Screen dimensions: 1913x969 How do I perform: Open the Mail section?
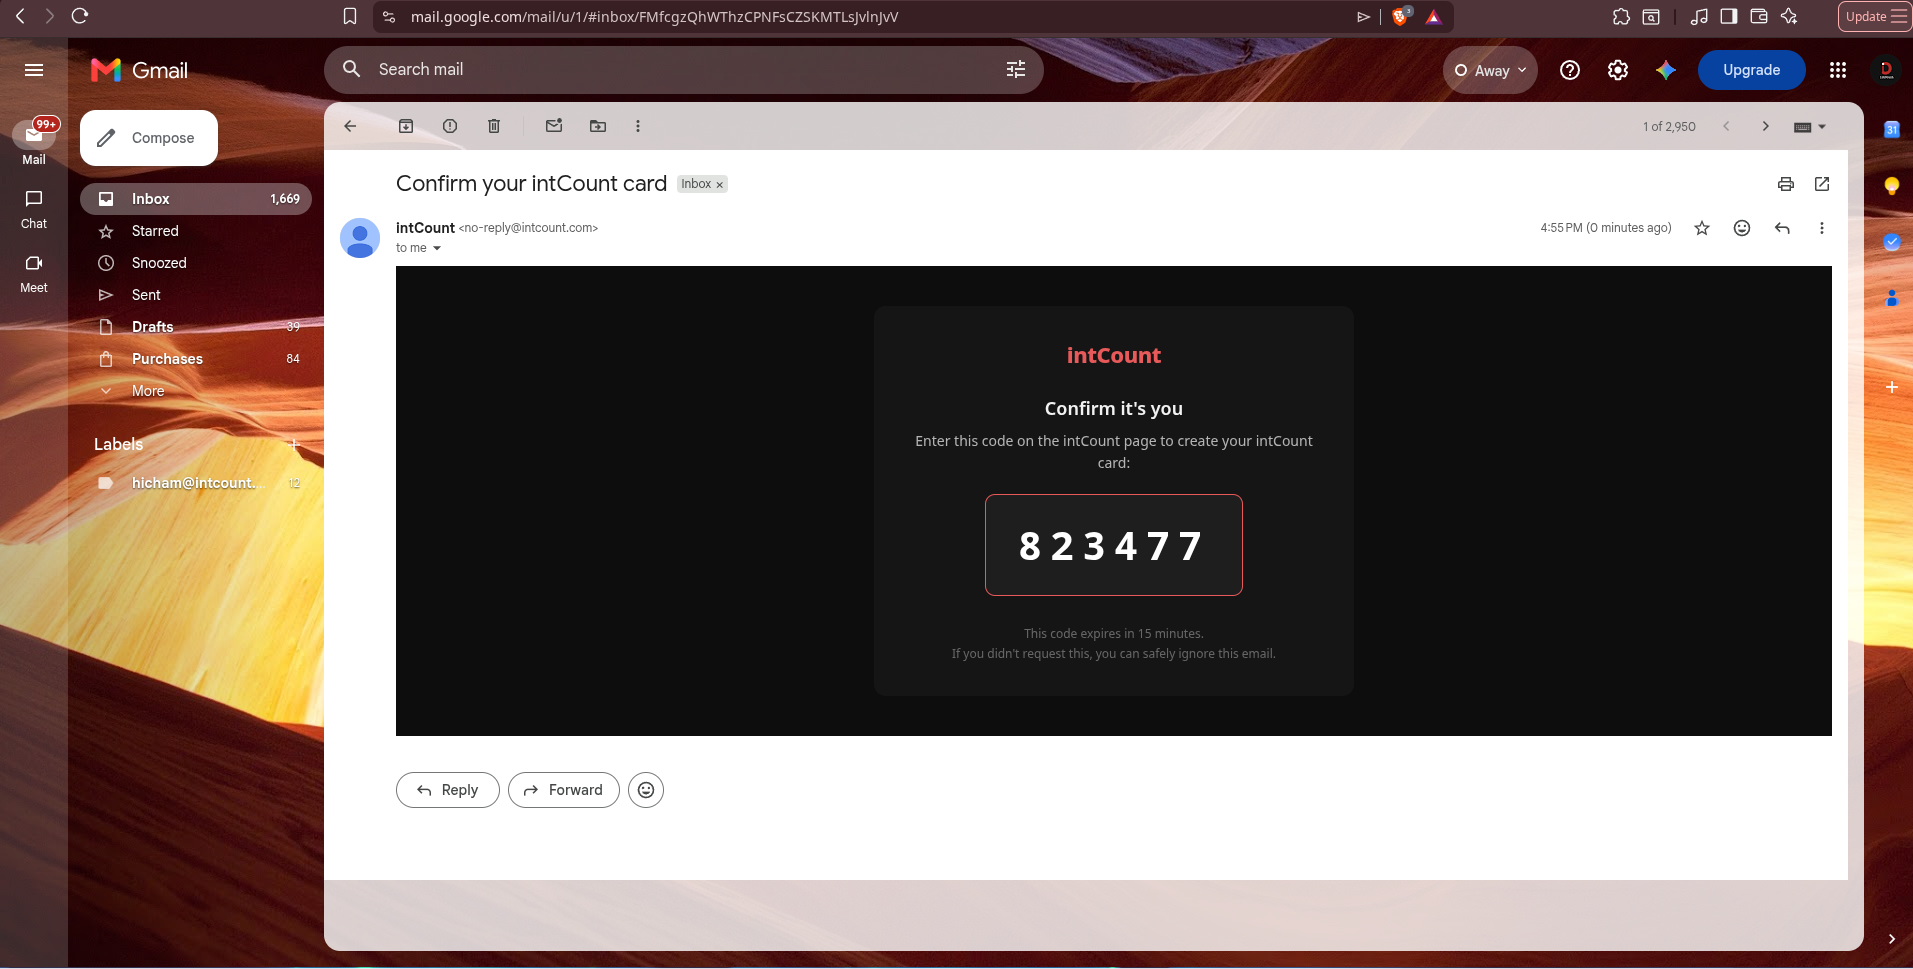coord(34,143)
